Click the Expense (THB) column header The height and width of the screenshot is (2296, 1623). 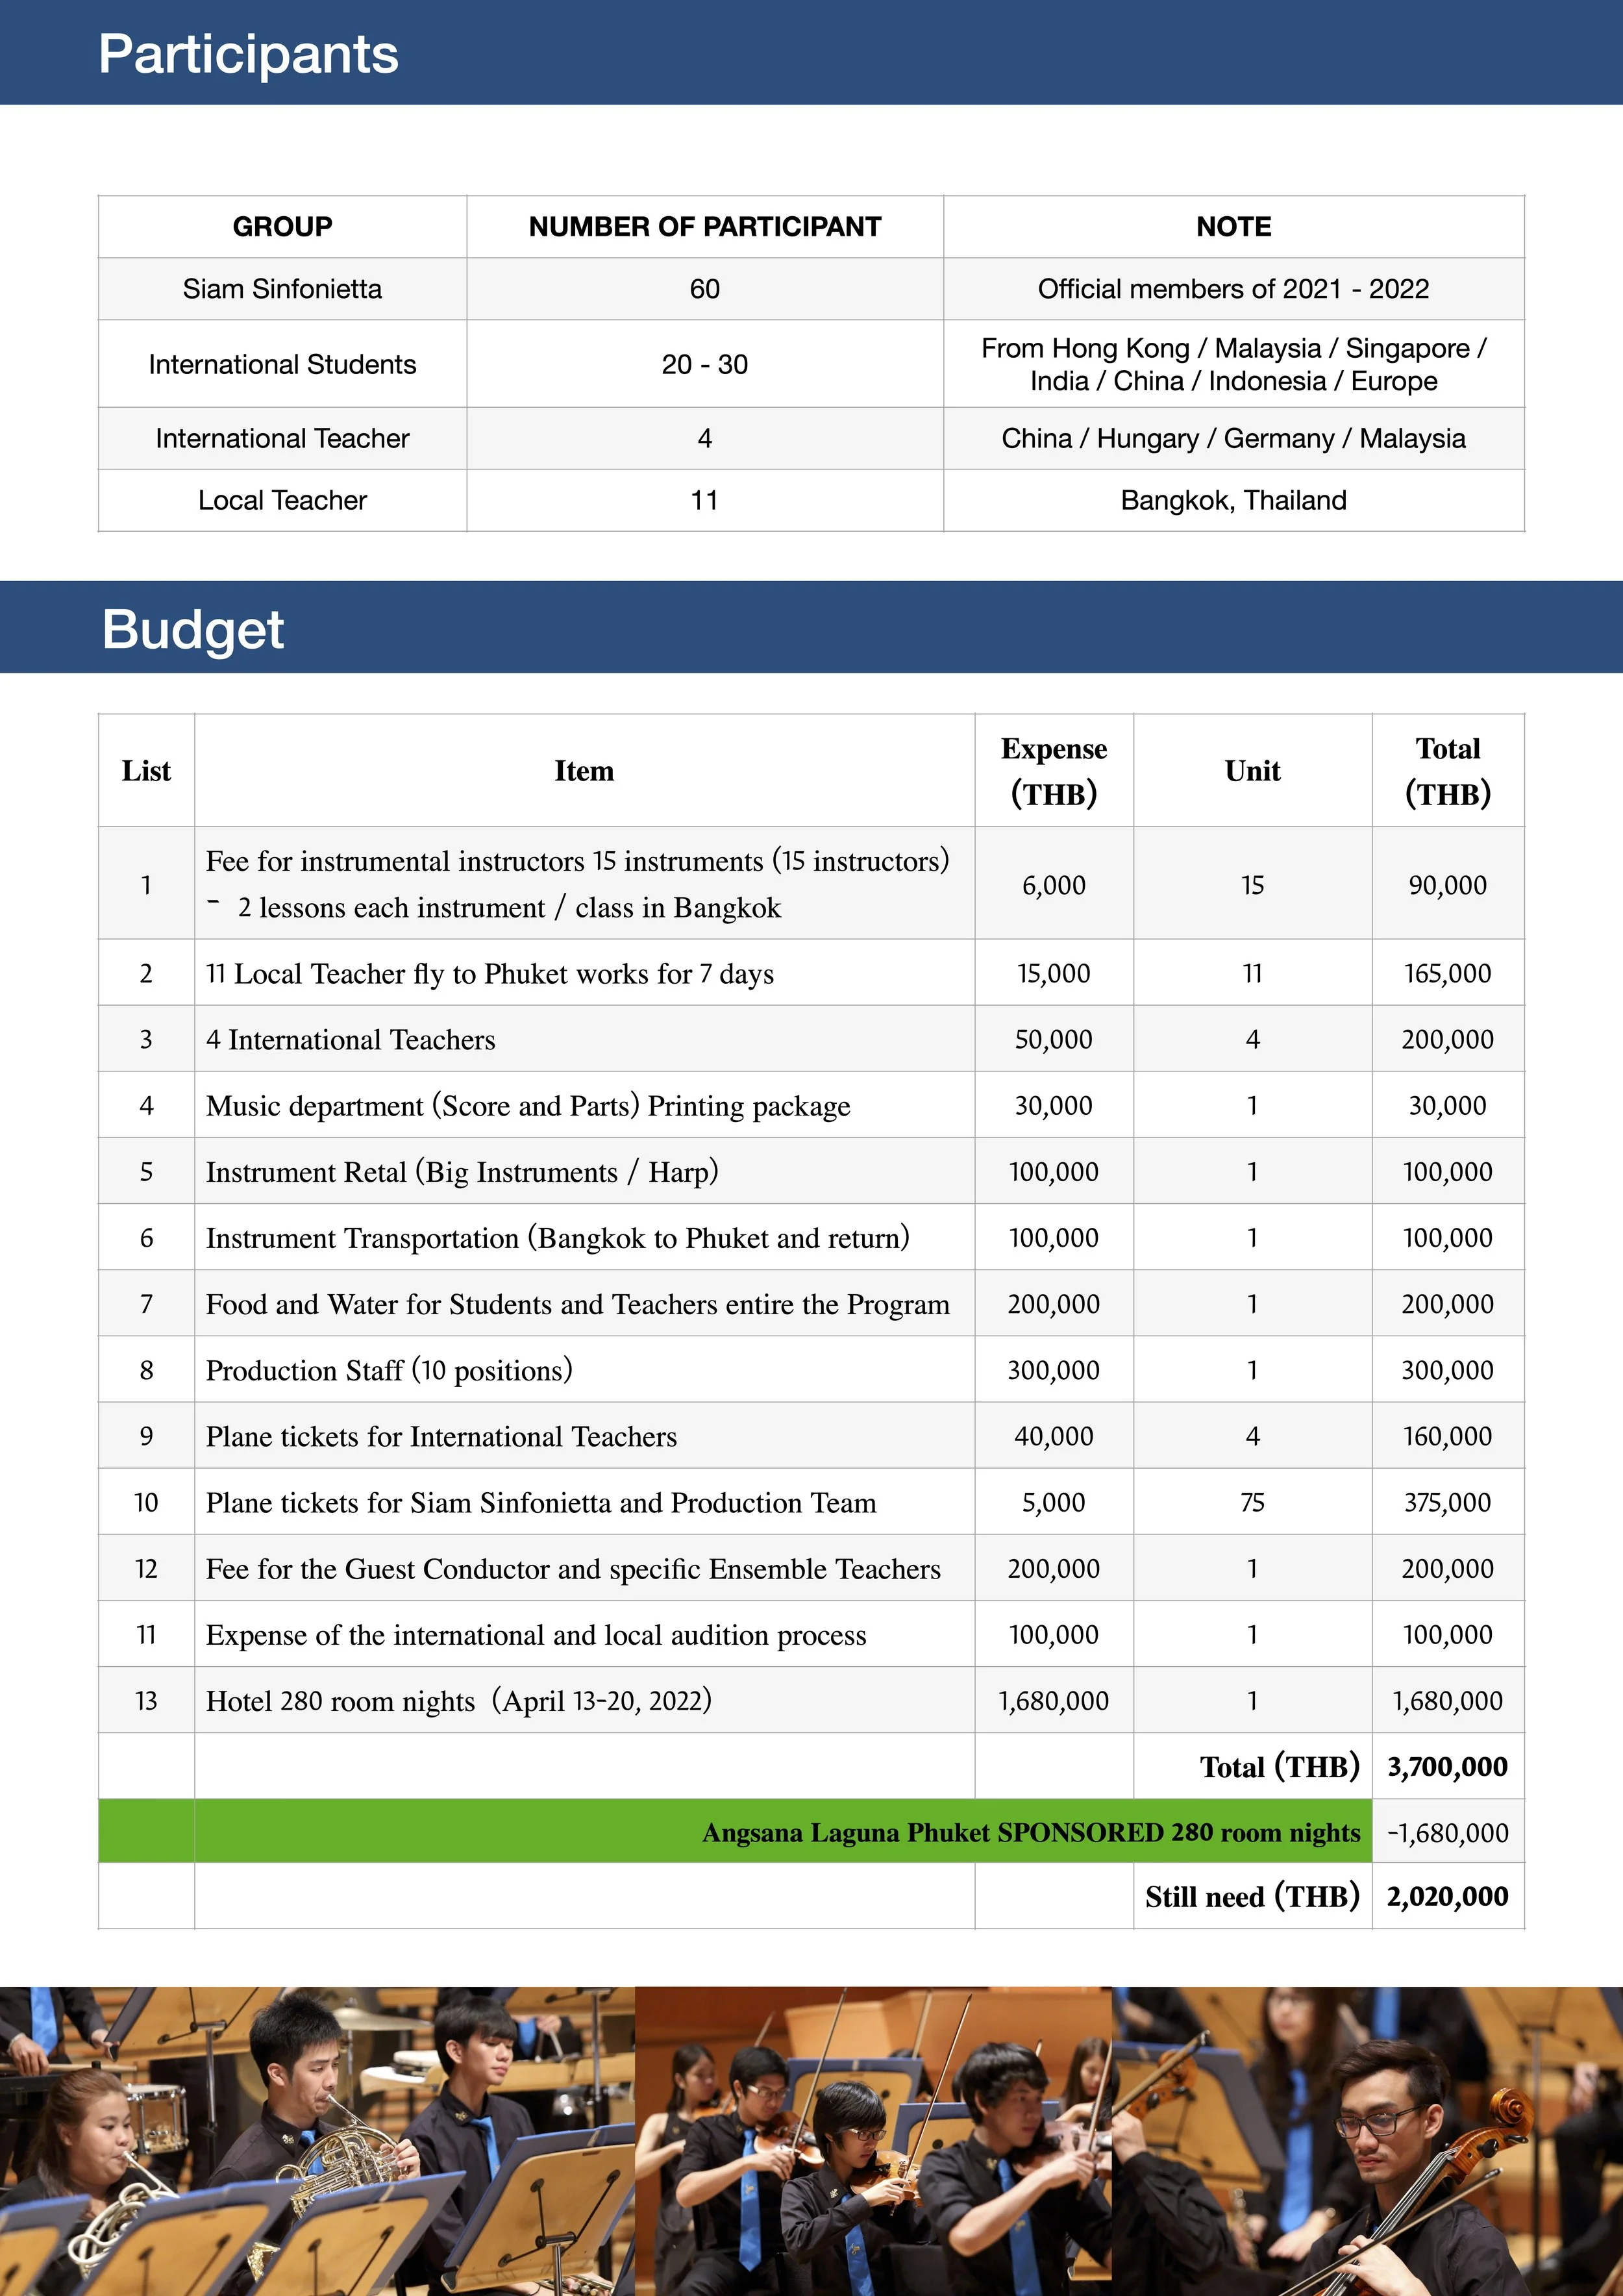coord(1053,771)
